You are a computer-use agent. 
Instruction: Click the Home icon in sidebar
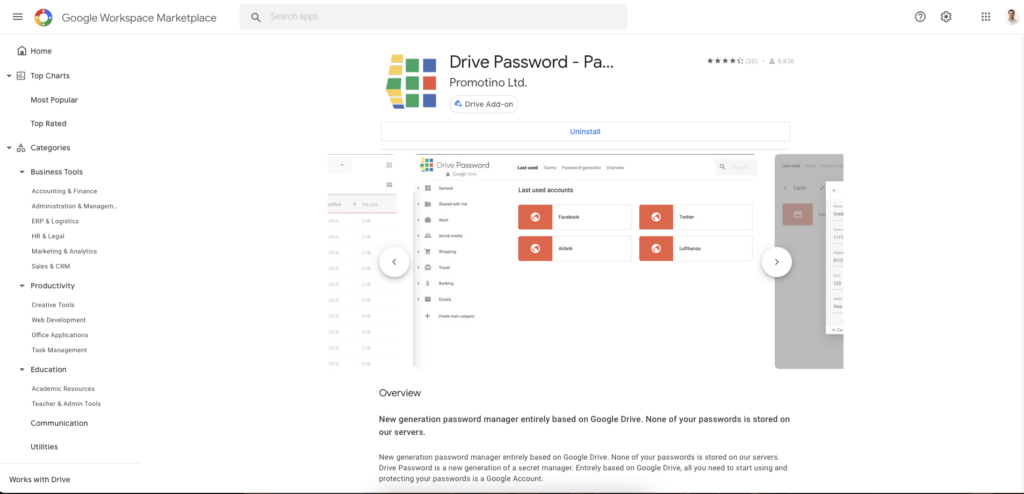[22, 51]
